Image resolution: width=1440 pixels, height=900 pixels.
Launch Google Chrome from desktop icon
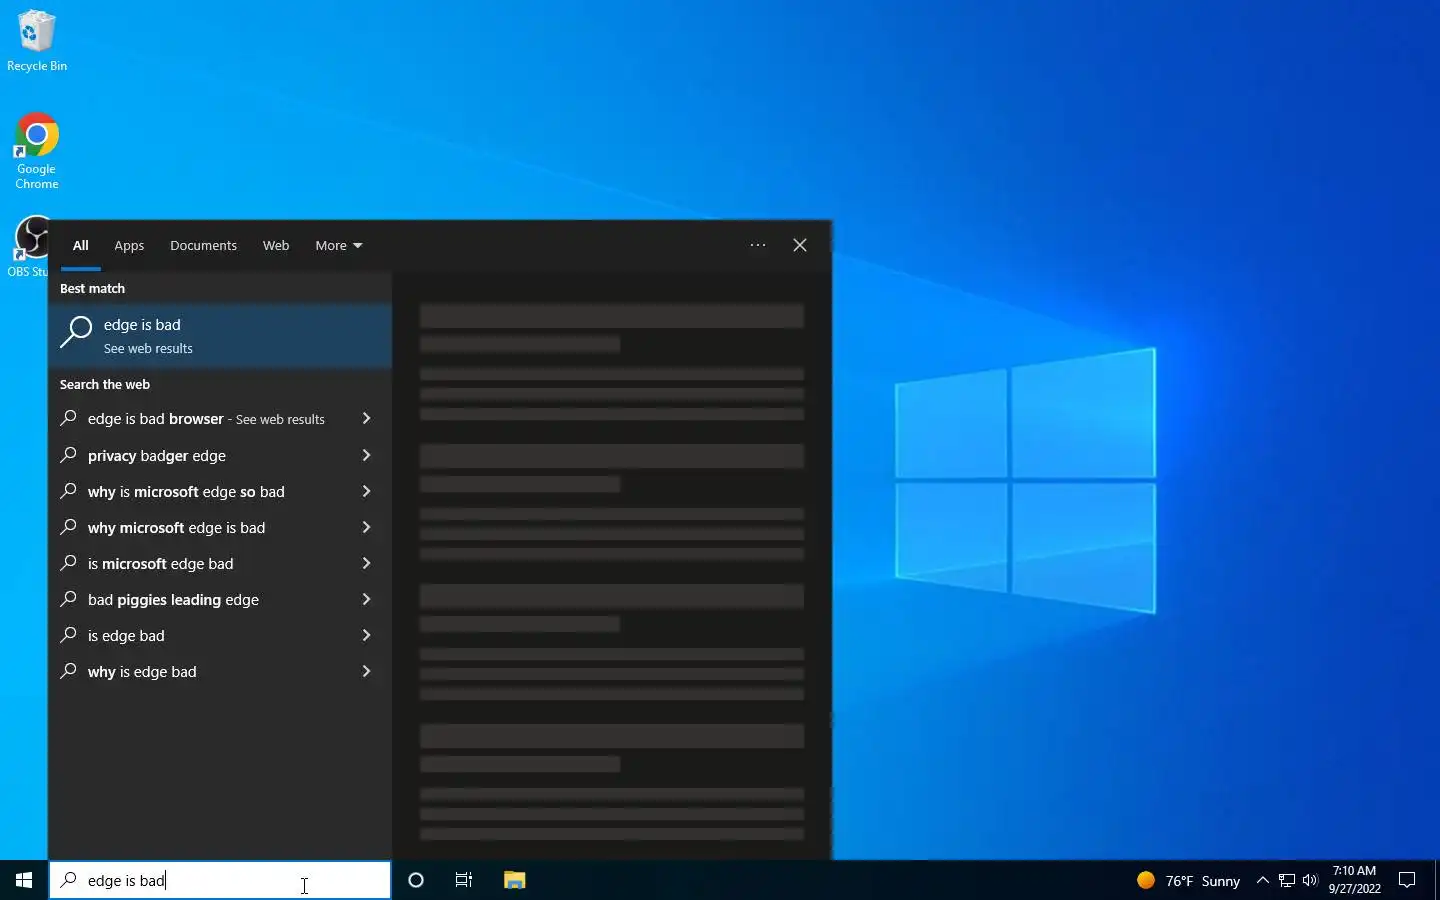[x=37, y=151]
